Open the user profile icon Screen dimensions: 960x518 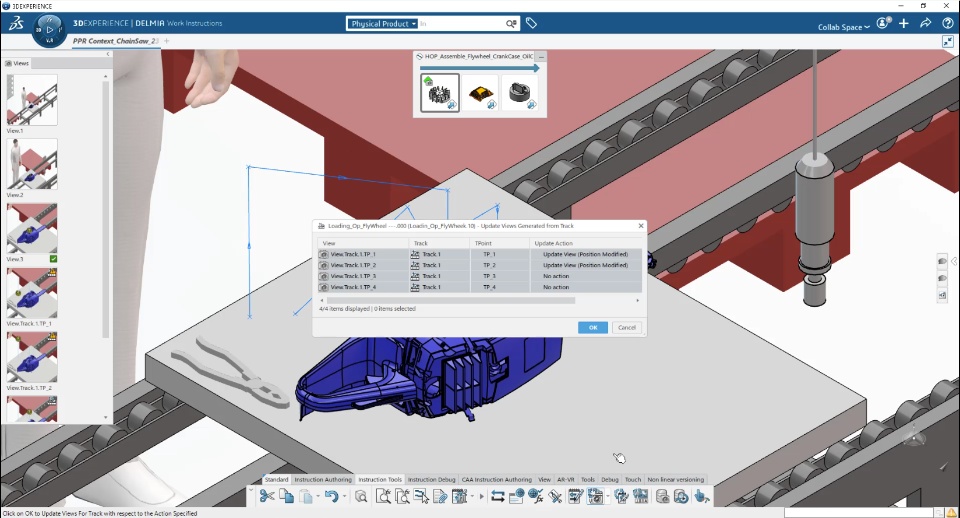(883, 23)
